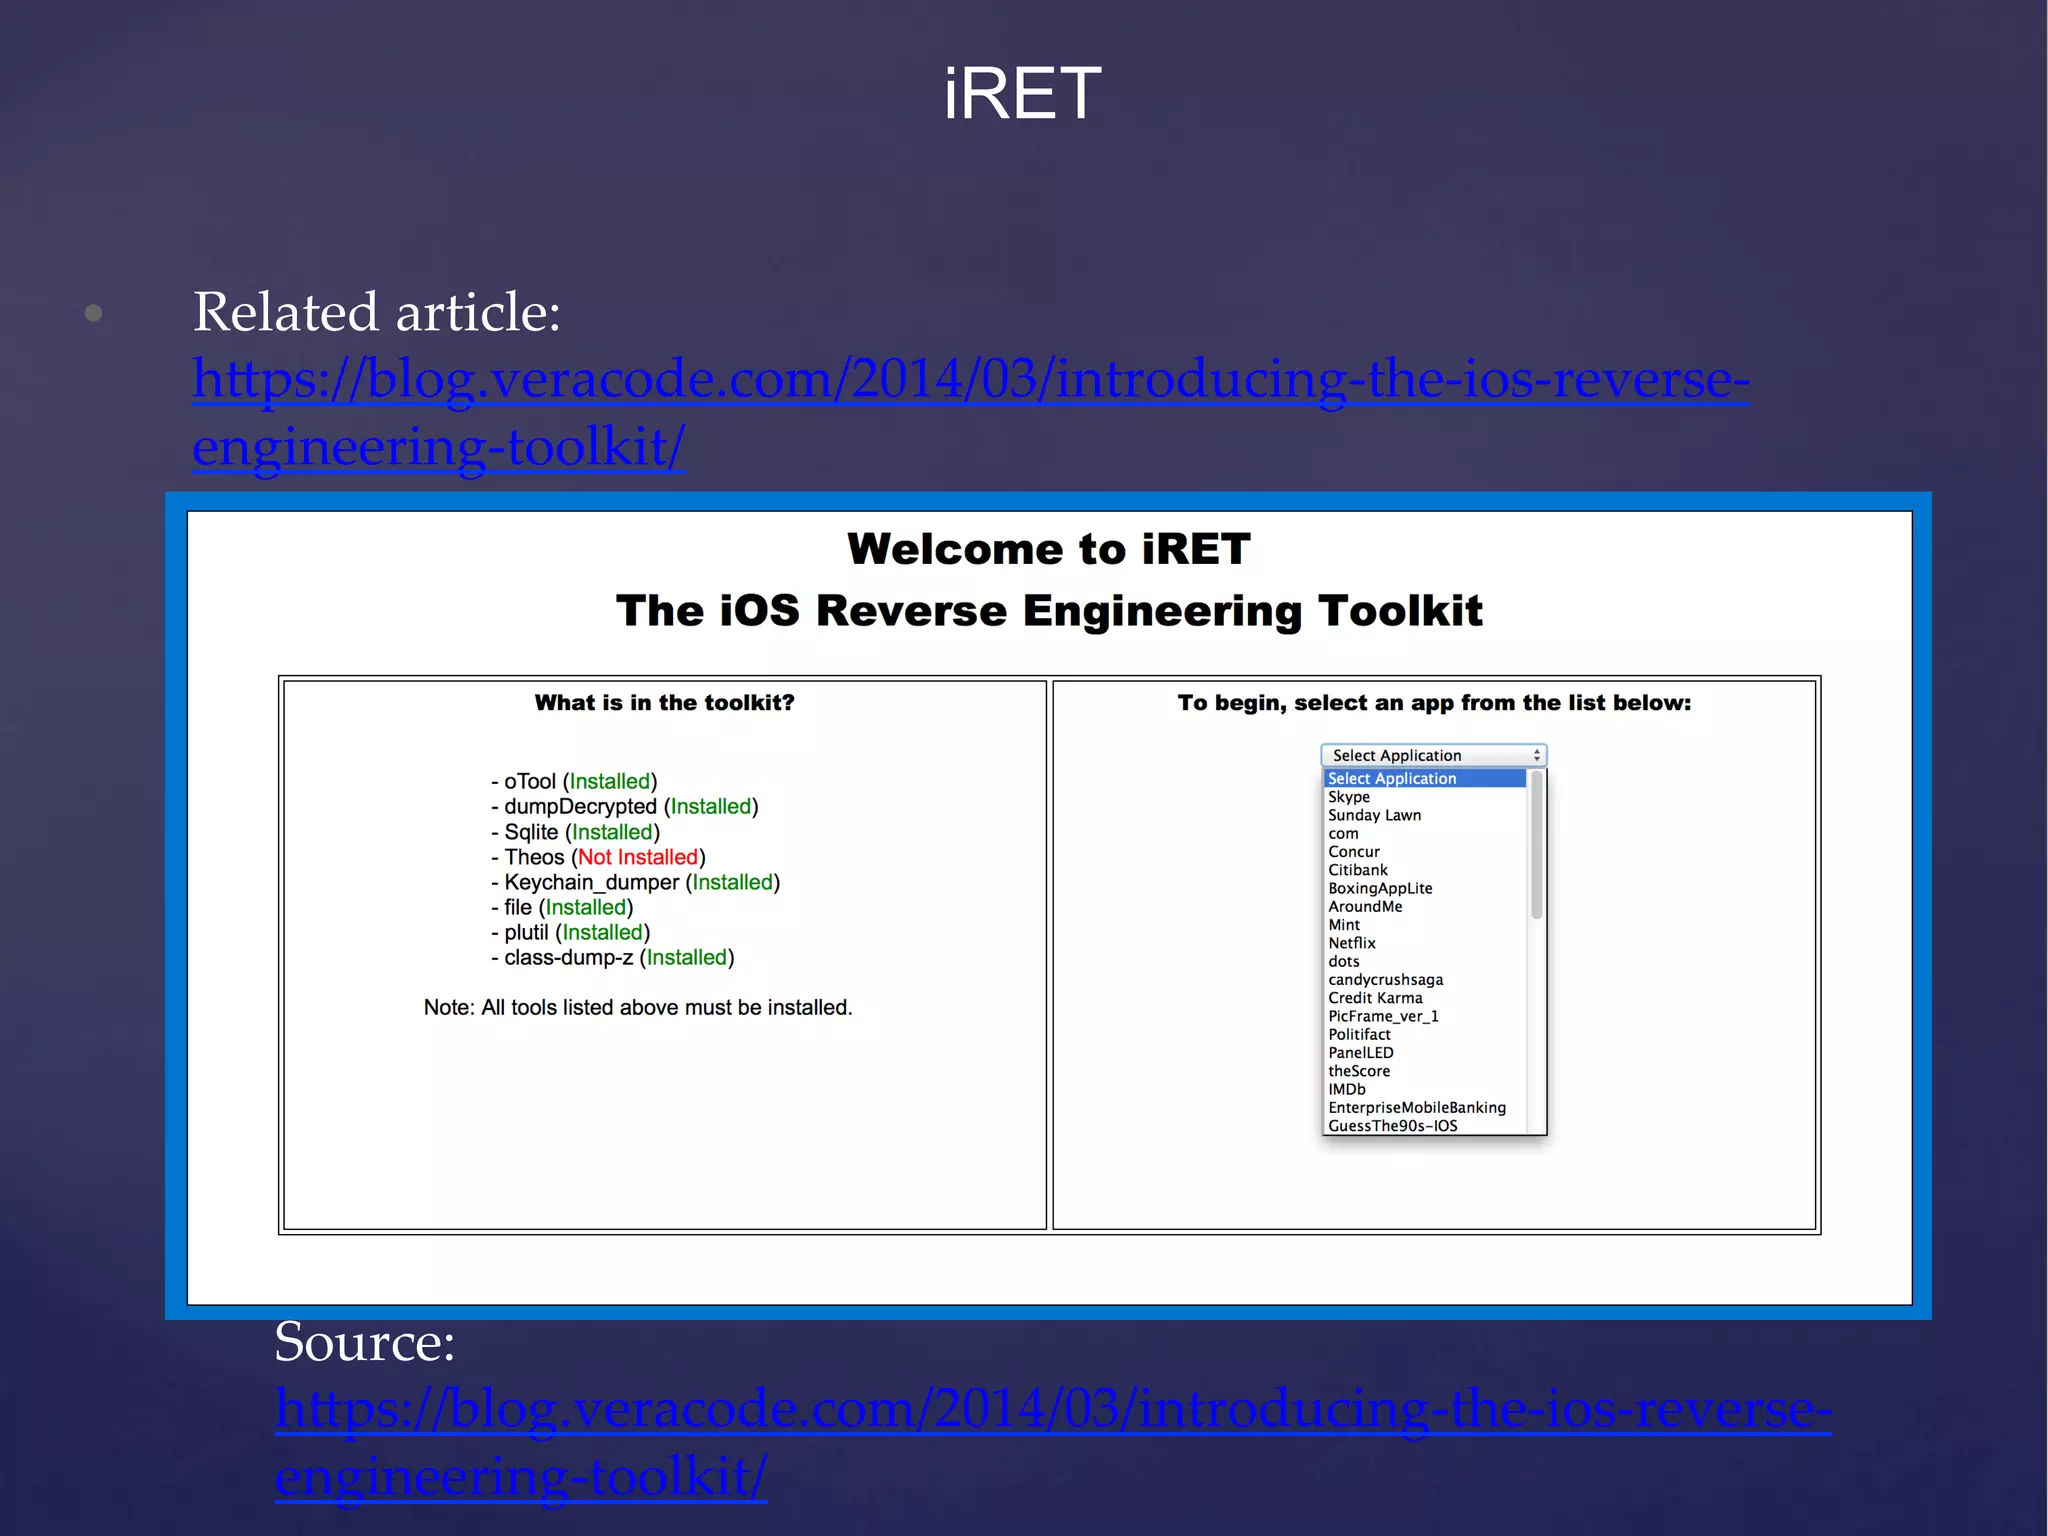Choose the highlighted Select Application entry
The height and width of the screenshot is (1536, 2048).
(x=1425, y=778)
